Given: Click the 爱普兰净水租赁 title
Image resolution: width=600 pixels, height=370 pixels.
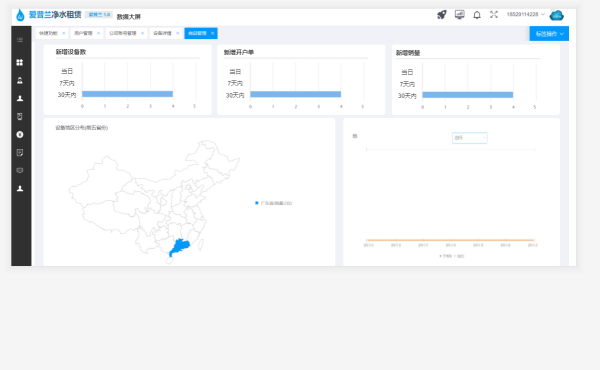Looking at the screenshot, I should point(55,15).
